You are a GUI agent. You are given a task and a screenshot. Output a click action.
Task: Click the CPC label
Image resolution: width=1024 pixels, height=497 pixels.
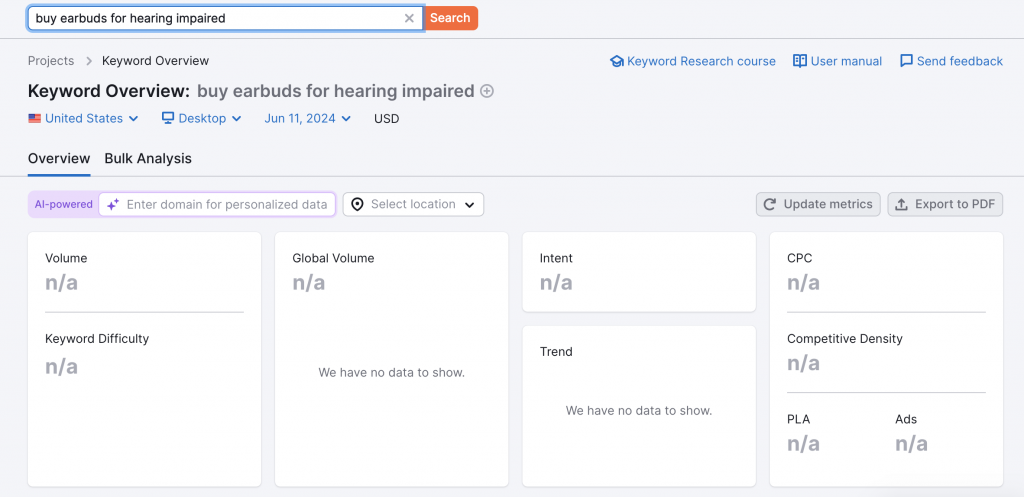tap(799, 259)
